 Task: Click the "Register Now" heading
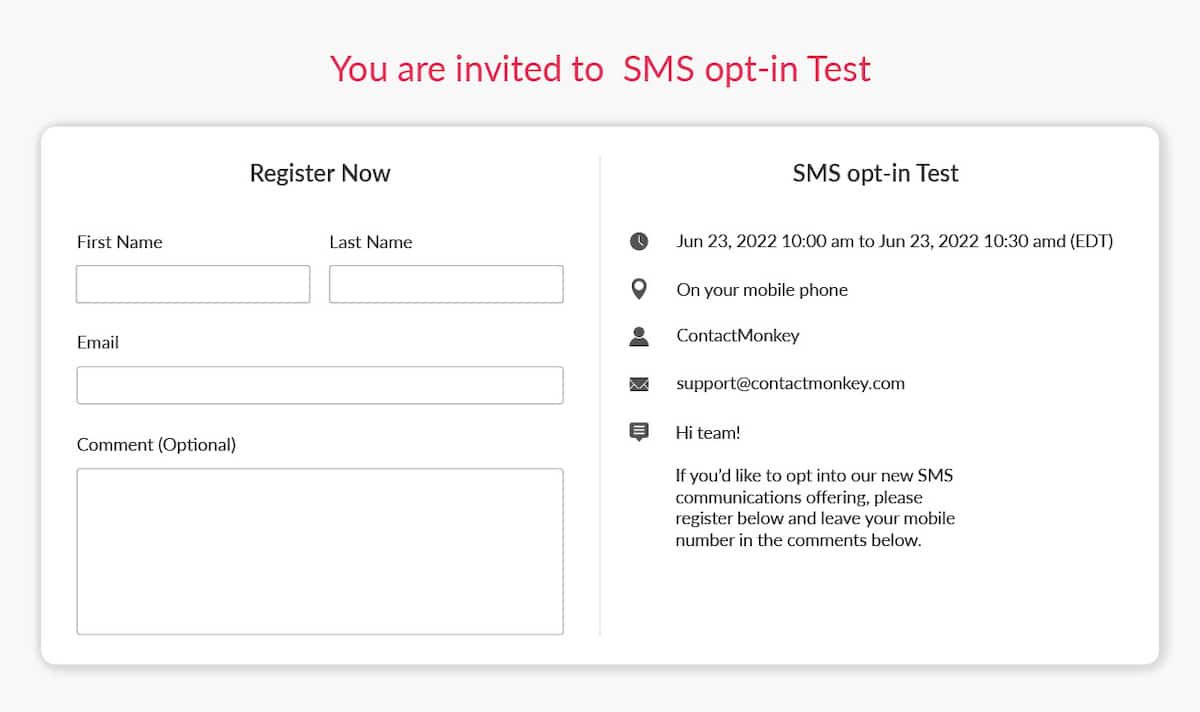point(320,173)
